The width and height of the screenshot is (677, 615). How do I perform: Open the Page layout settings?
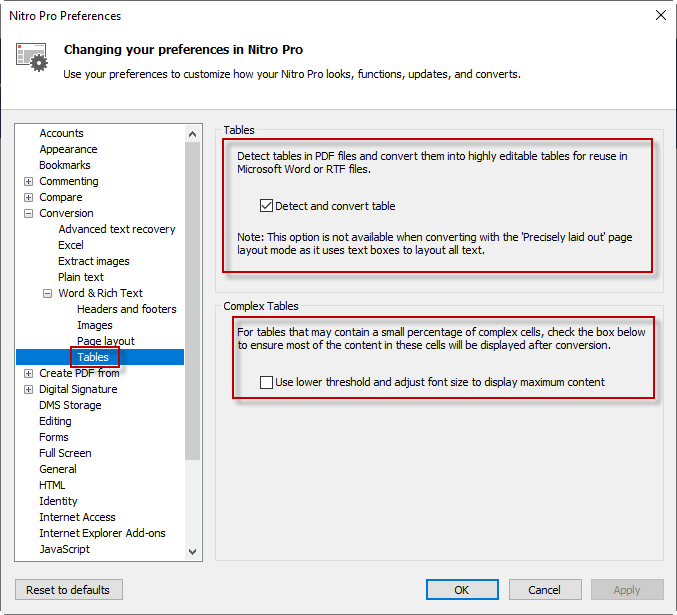point(106,341)
